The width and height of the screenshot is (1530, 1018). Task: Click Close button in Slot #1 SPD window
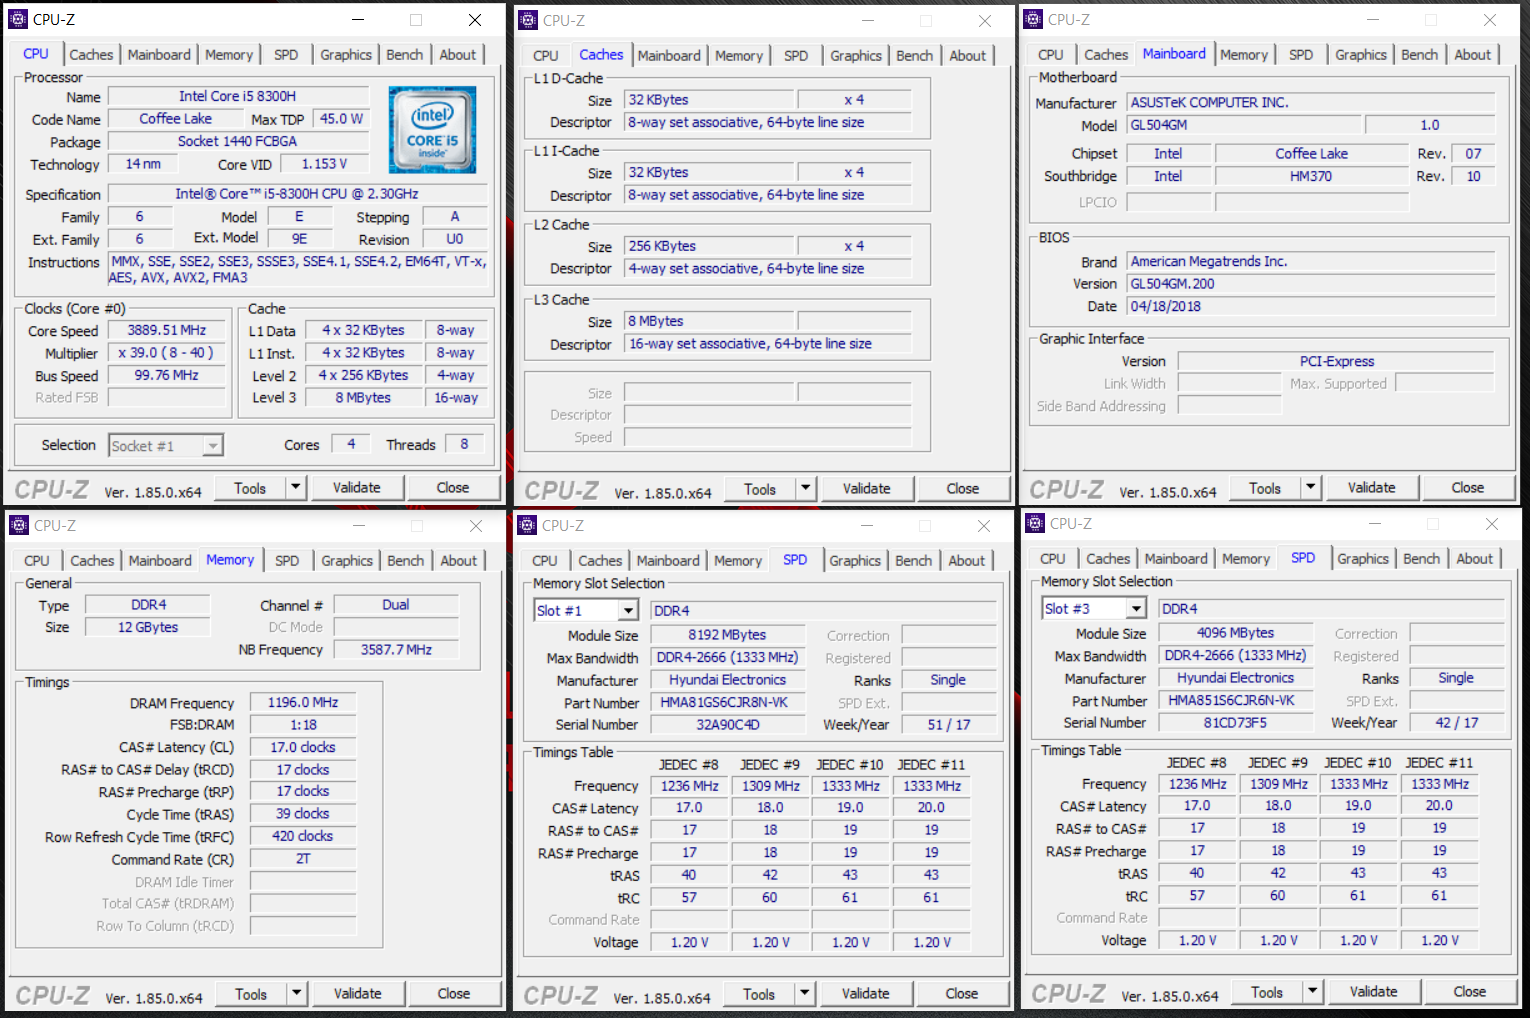tap(962, 993)
